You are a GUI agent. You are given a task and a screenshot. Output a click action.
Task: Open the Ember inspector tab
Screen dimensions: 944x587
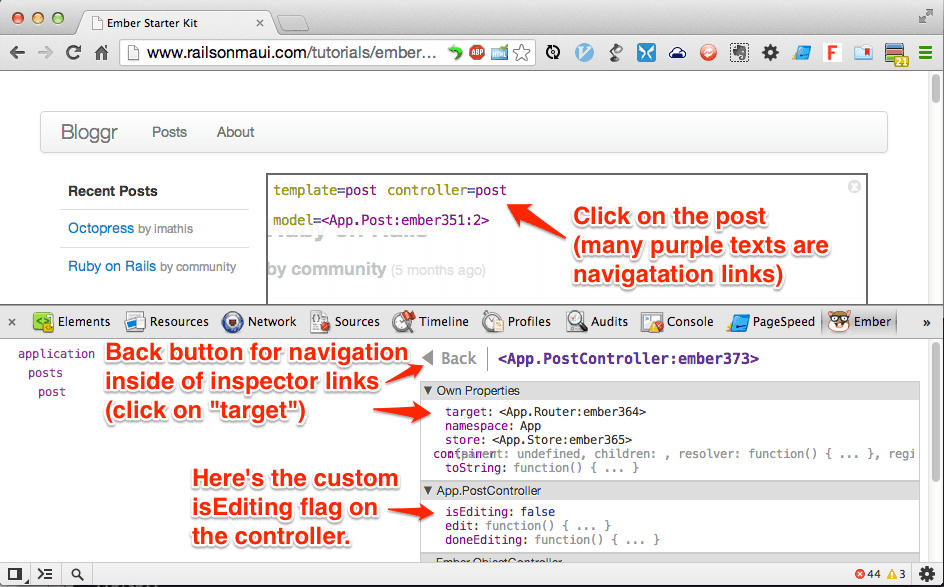click(860, 322)
